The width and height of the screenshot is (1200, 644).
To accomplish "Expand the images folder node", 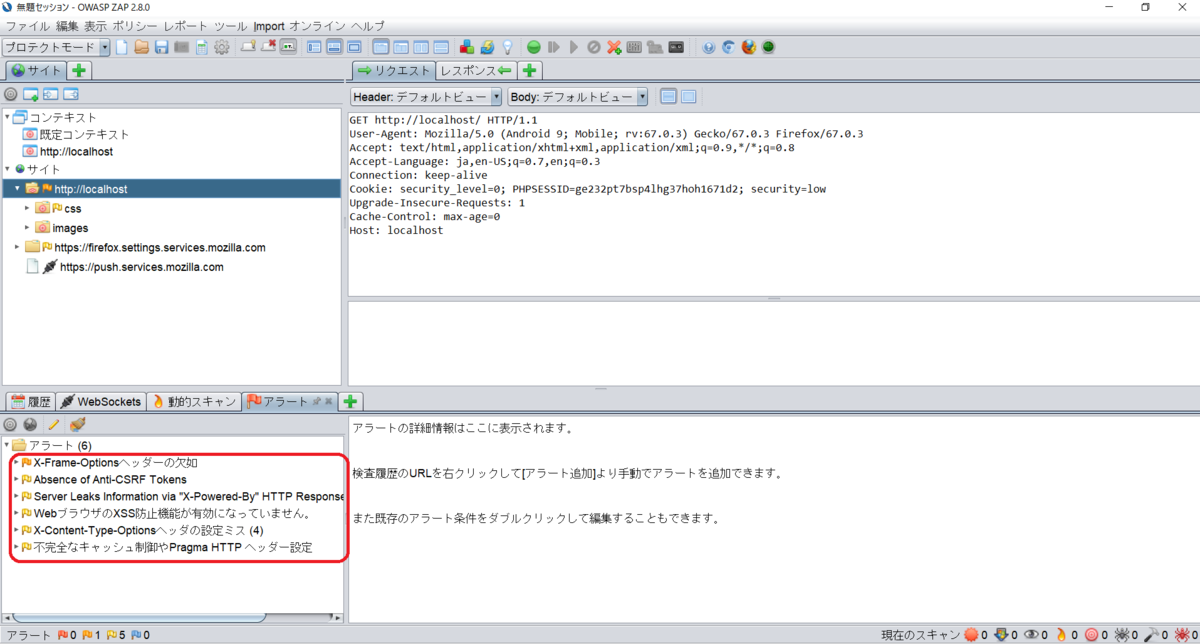I will 28,228.
